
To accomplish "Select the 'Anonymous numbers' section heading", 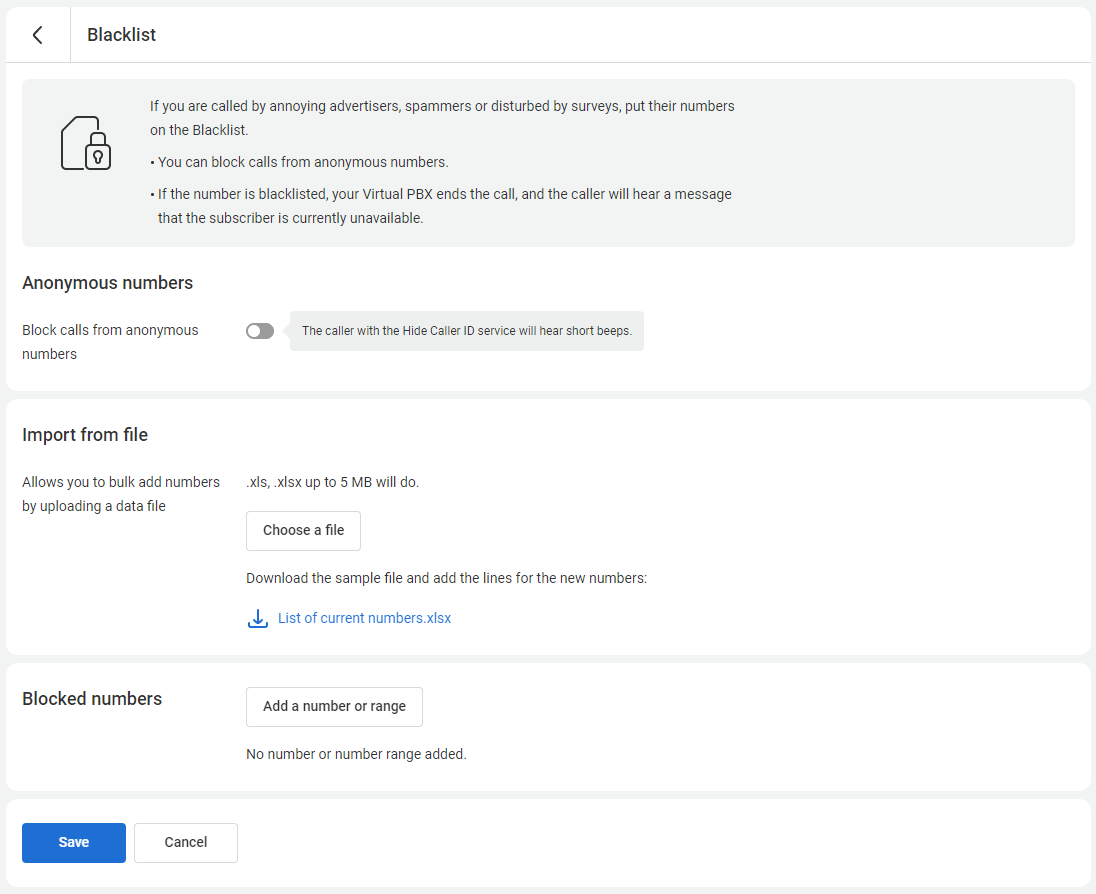I will tap(107, 283).
